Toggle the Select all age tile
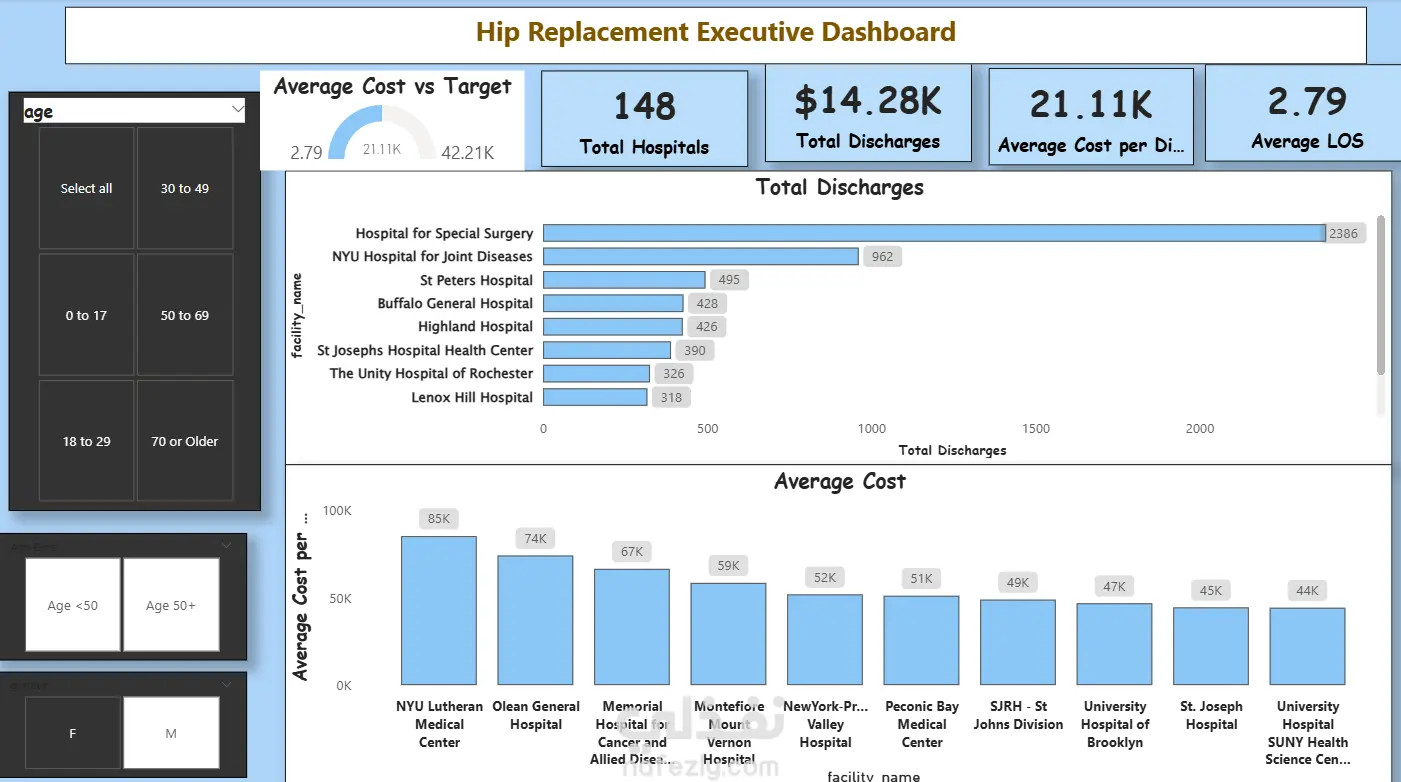The width and height of the screenshot is (1401, 782). coord(86,188)
